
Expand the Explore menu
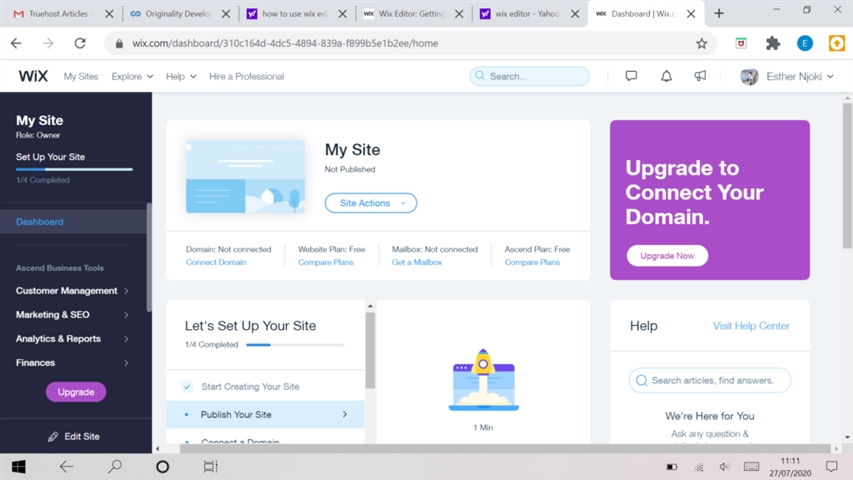click(x=132, y=76)
